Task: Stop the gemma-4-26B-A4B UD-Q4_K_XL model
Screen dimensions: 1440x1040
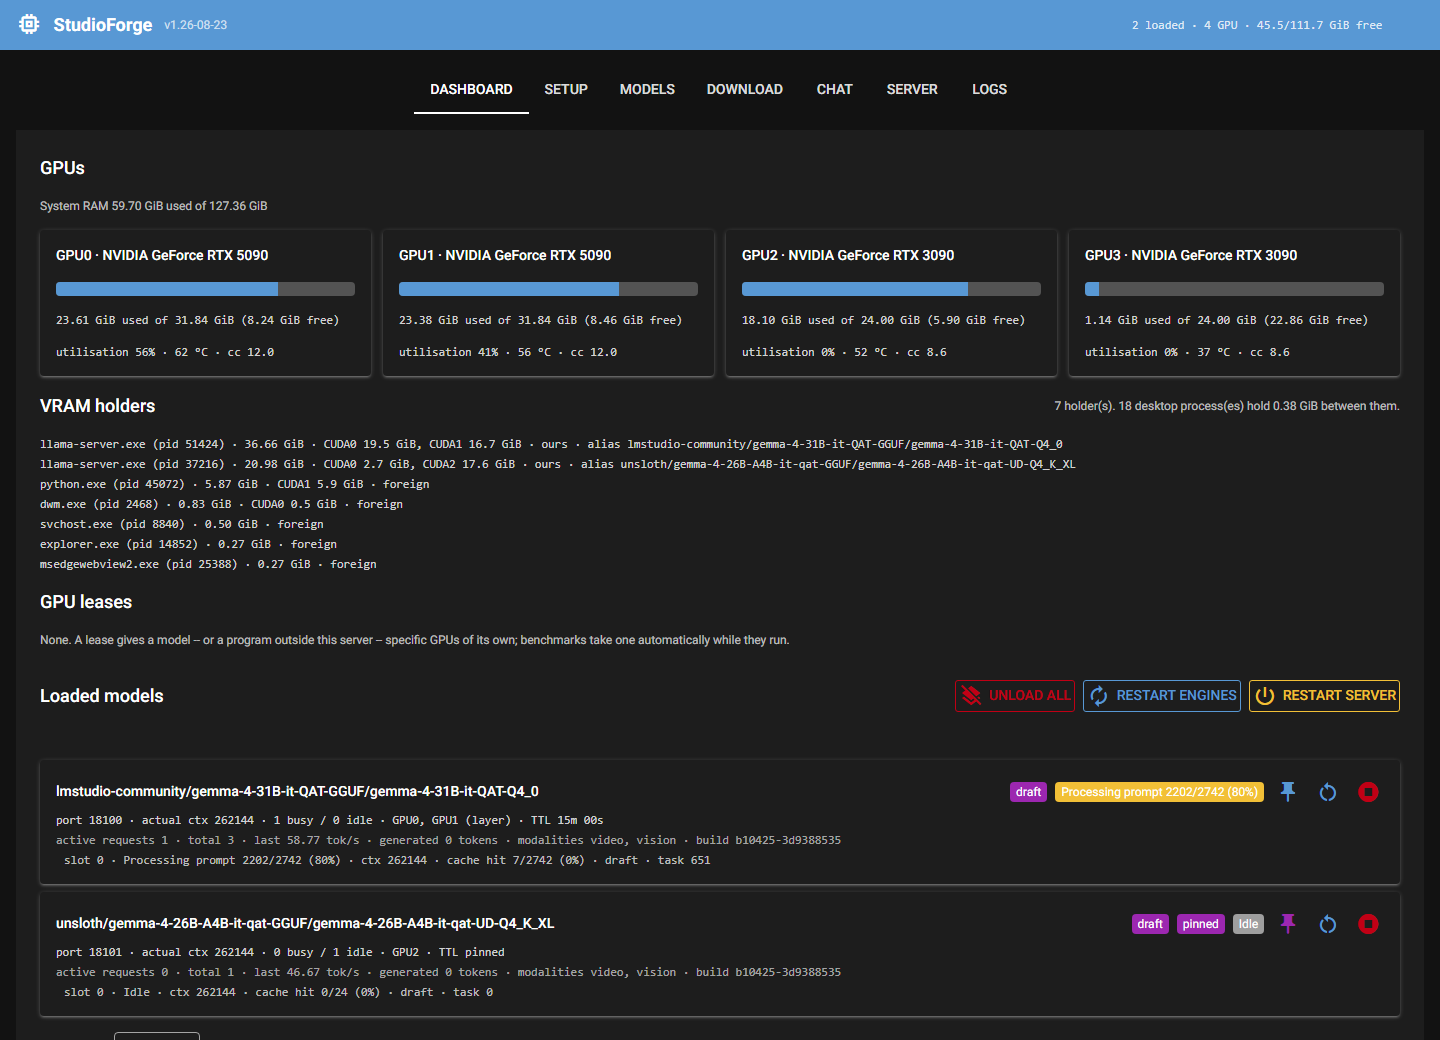Action: click(1368, 924)
